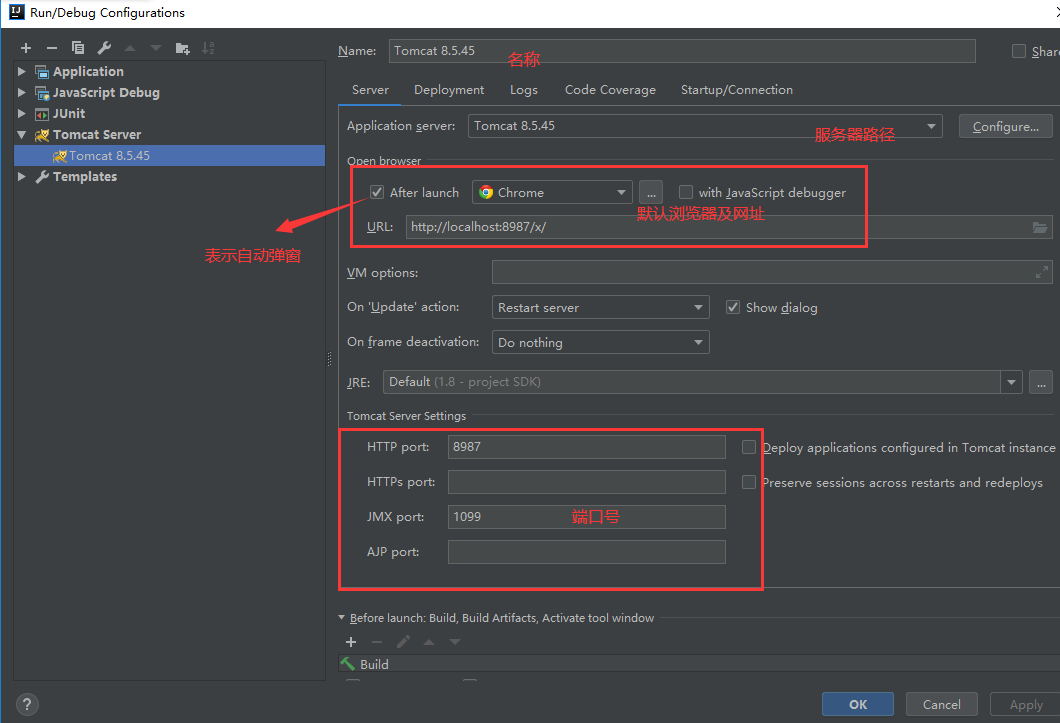Edit before-launch task pencil icon
The width and height of the screenshot is (1060, 723).
tap(403, 642)
